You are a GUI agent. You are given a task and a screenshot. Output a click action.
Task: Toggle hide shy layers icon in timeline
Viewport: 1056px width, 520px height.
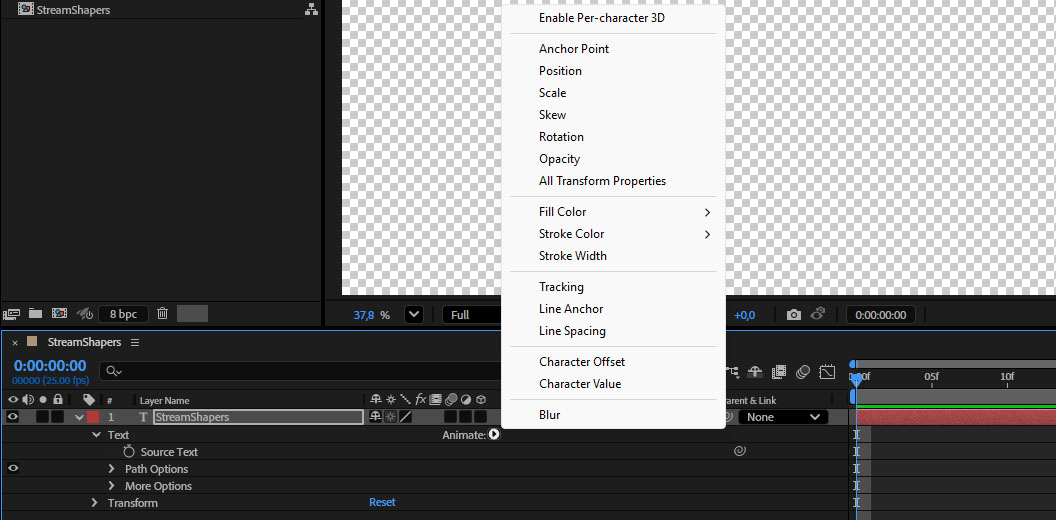755,372
